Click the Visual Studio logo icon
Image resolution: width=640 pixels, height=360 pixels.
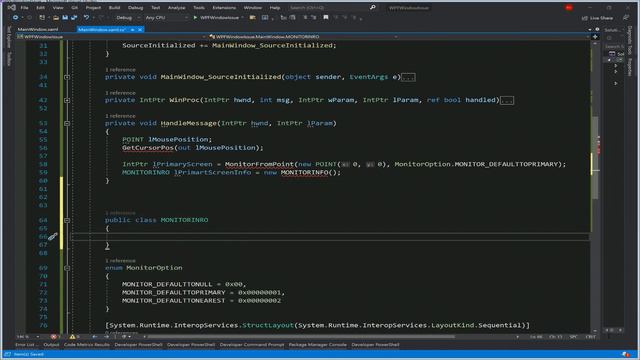11,7
